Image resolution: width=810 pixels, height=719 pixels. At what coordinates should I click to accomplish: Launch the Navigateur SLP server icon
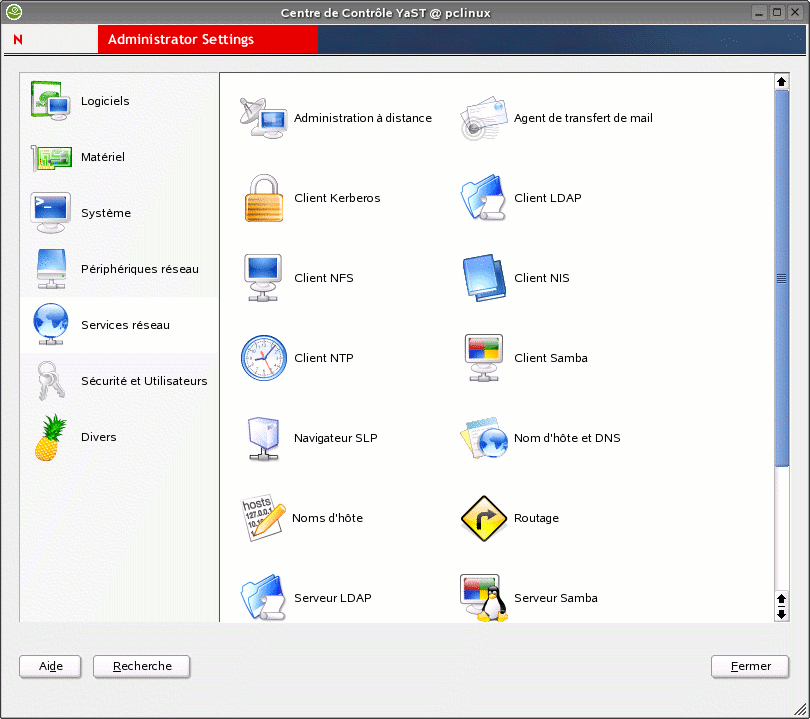point(263,439)
